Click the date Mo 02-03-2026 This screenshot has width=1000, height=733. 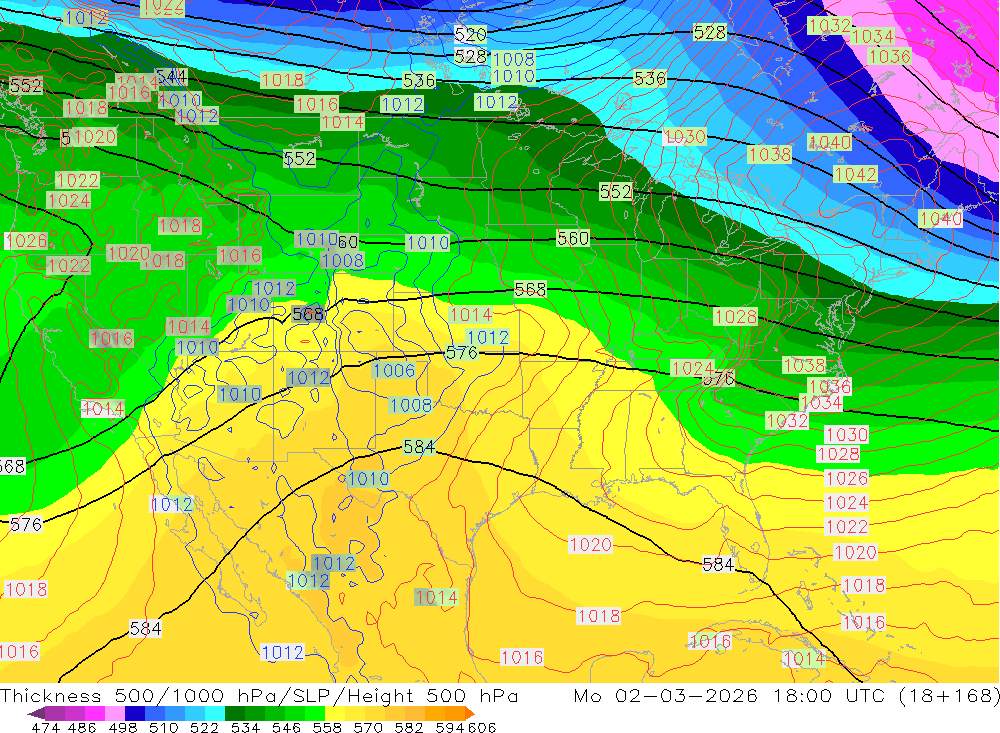[665, 695]
